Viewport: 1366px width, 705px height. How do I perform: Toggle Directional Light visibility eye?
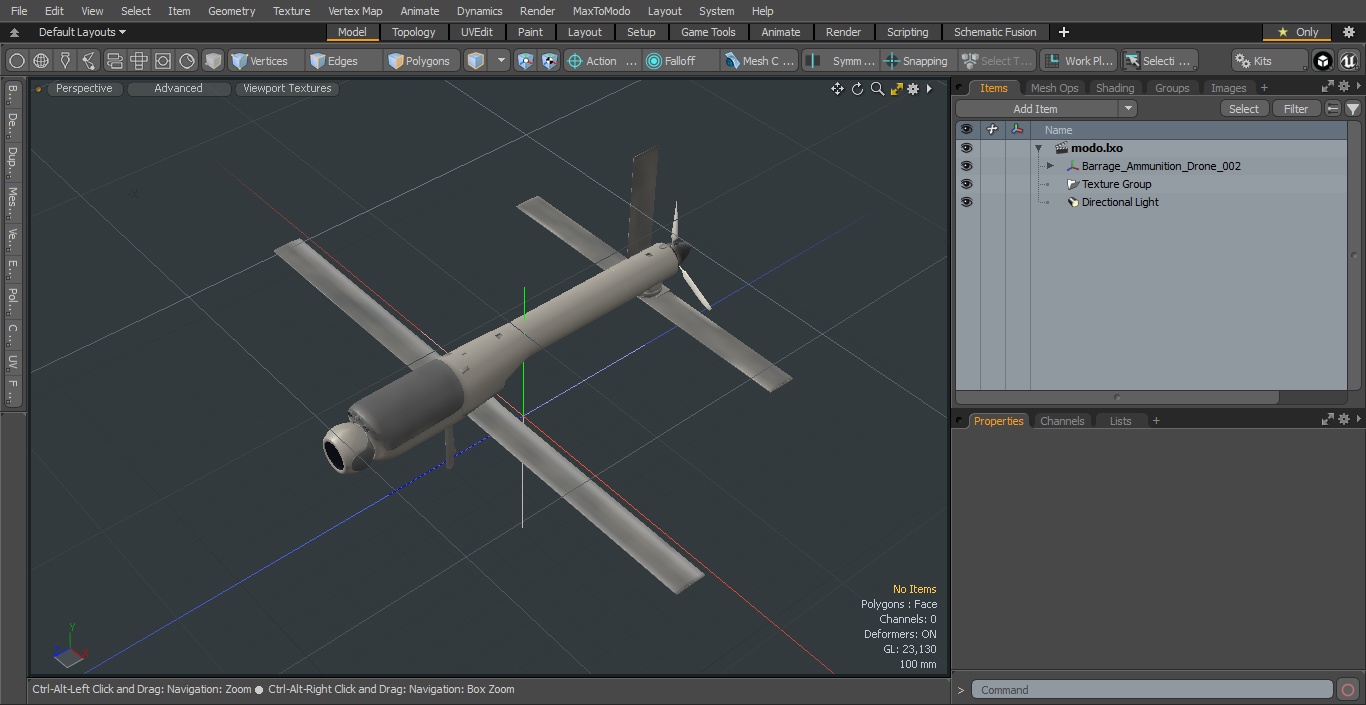pos(966,202)
